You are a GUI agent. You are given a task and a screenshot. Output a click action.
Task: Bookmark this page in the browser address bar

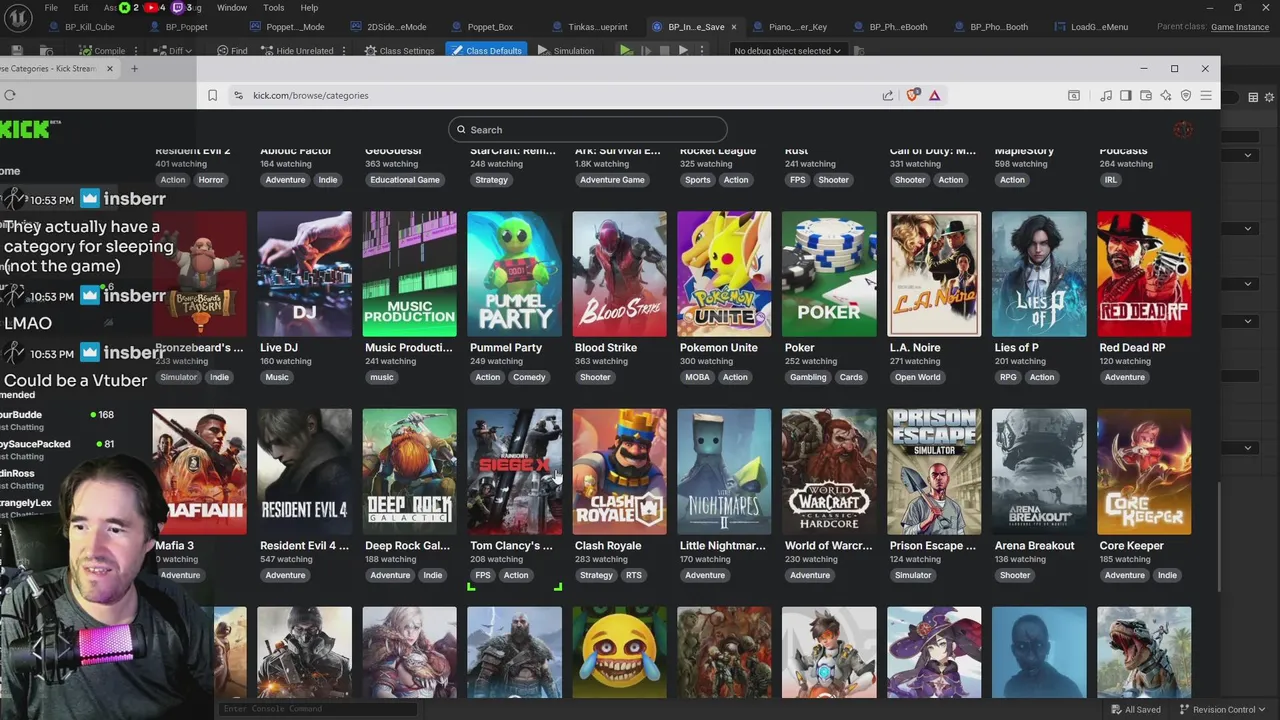point(212,95)
